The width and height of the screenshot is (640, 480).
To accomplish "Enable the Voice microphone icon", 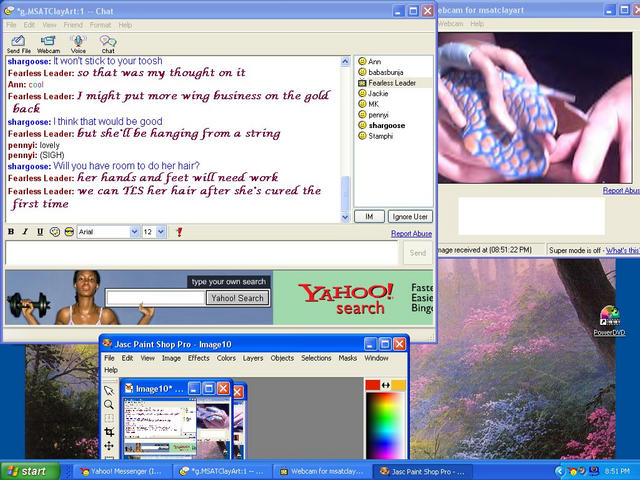I will point(78,44).
